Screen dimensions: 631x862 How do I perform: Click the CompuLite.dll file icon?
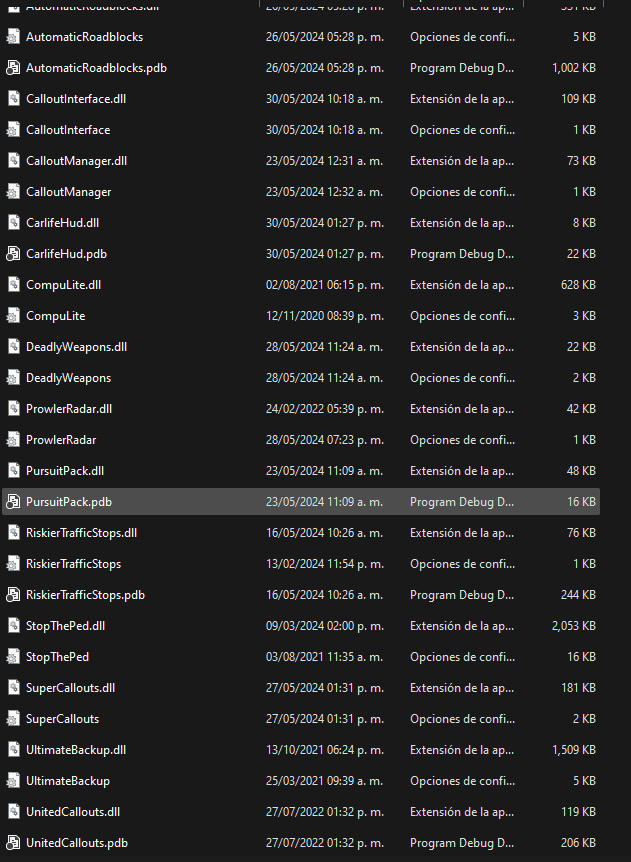(x=13, y=285)
